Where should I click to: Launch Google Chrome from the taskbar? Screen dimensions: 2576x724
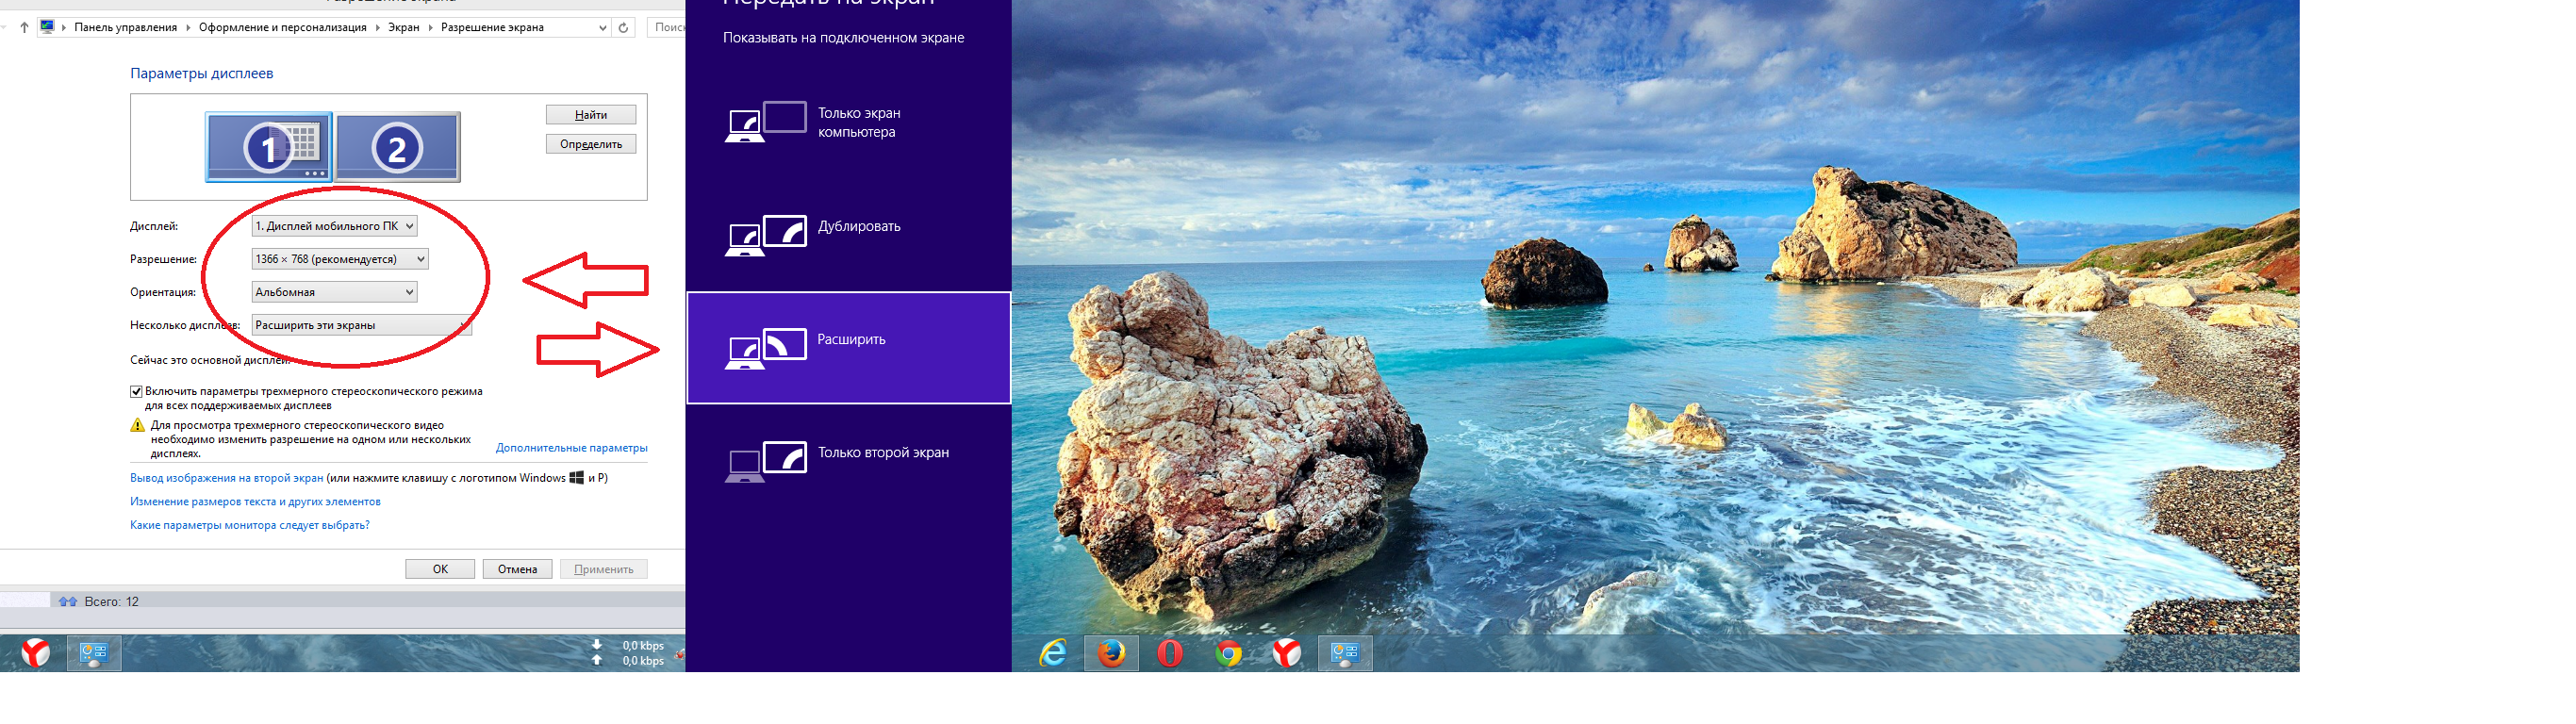click(x=1228, y=653)
